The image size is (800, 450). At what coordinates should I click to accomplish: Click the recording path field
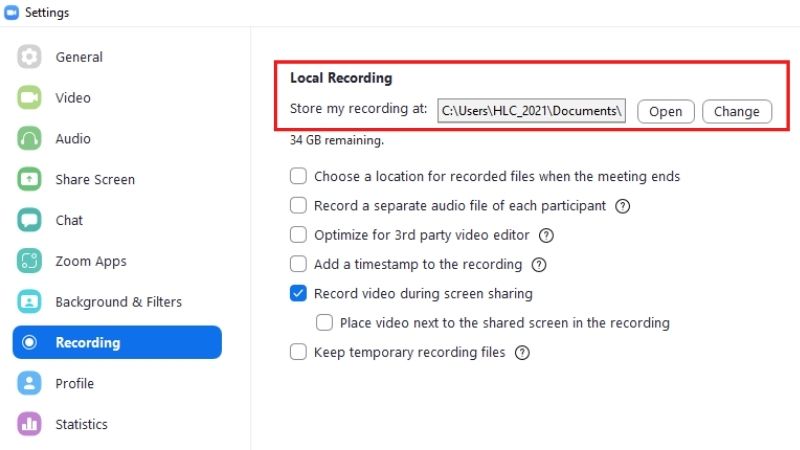point(531,111)
